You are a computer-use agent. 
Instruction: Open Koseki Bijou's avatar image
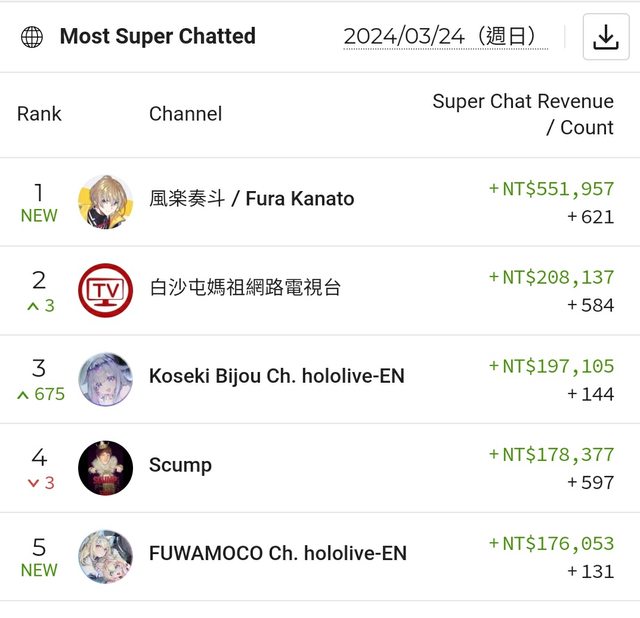click(105, 379)
